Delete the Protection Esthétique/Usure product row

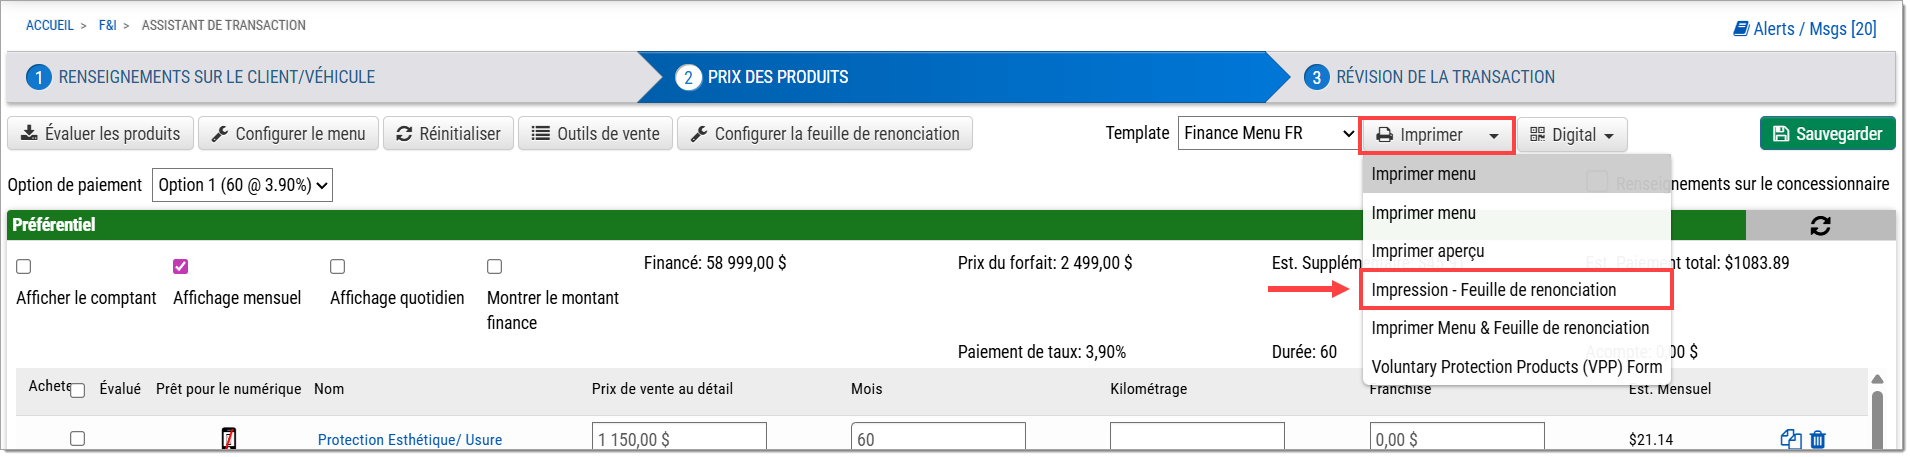click(x=1818, y=439)
